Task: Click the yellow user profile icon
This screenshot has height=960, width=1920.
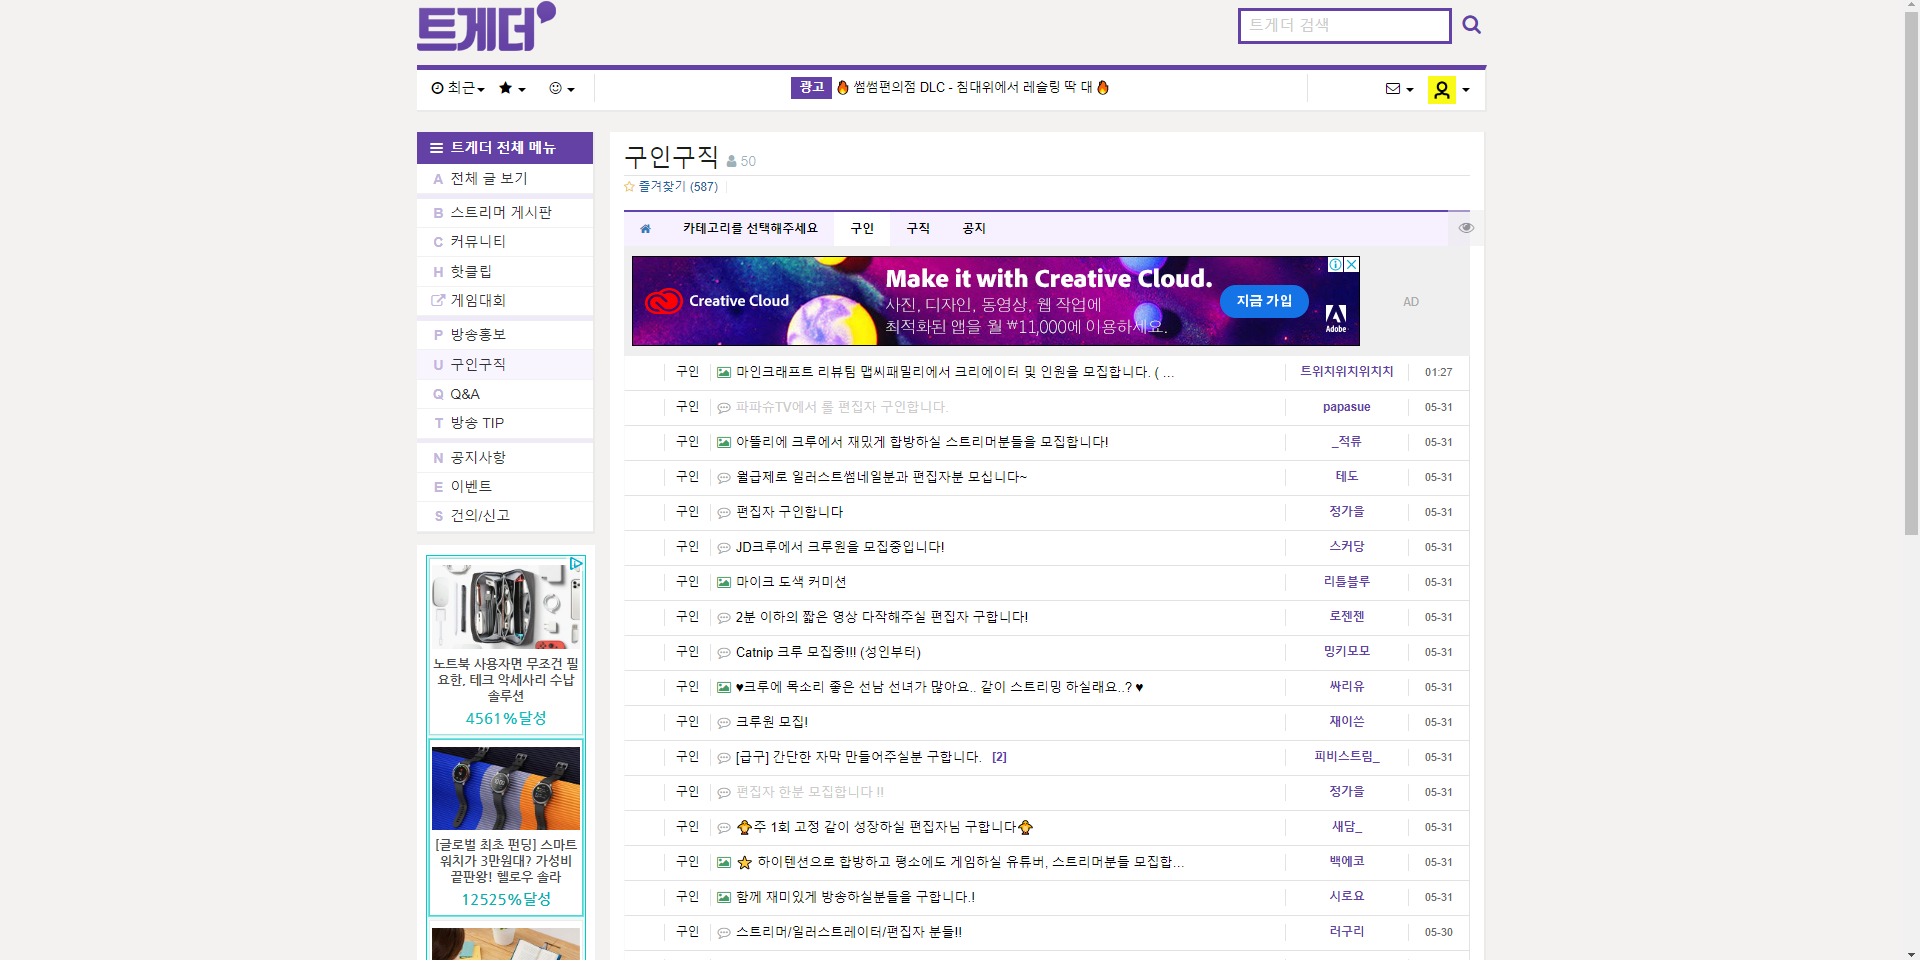Action: pyautogui.click(x=1441, y=90)
